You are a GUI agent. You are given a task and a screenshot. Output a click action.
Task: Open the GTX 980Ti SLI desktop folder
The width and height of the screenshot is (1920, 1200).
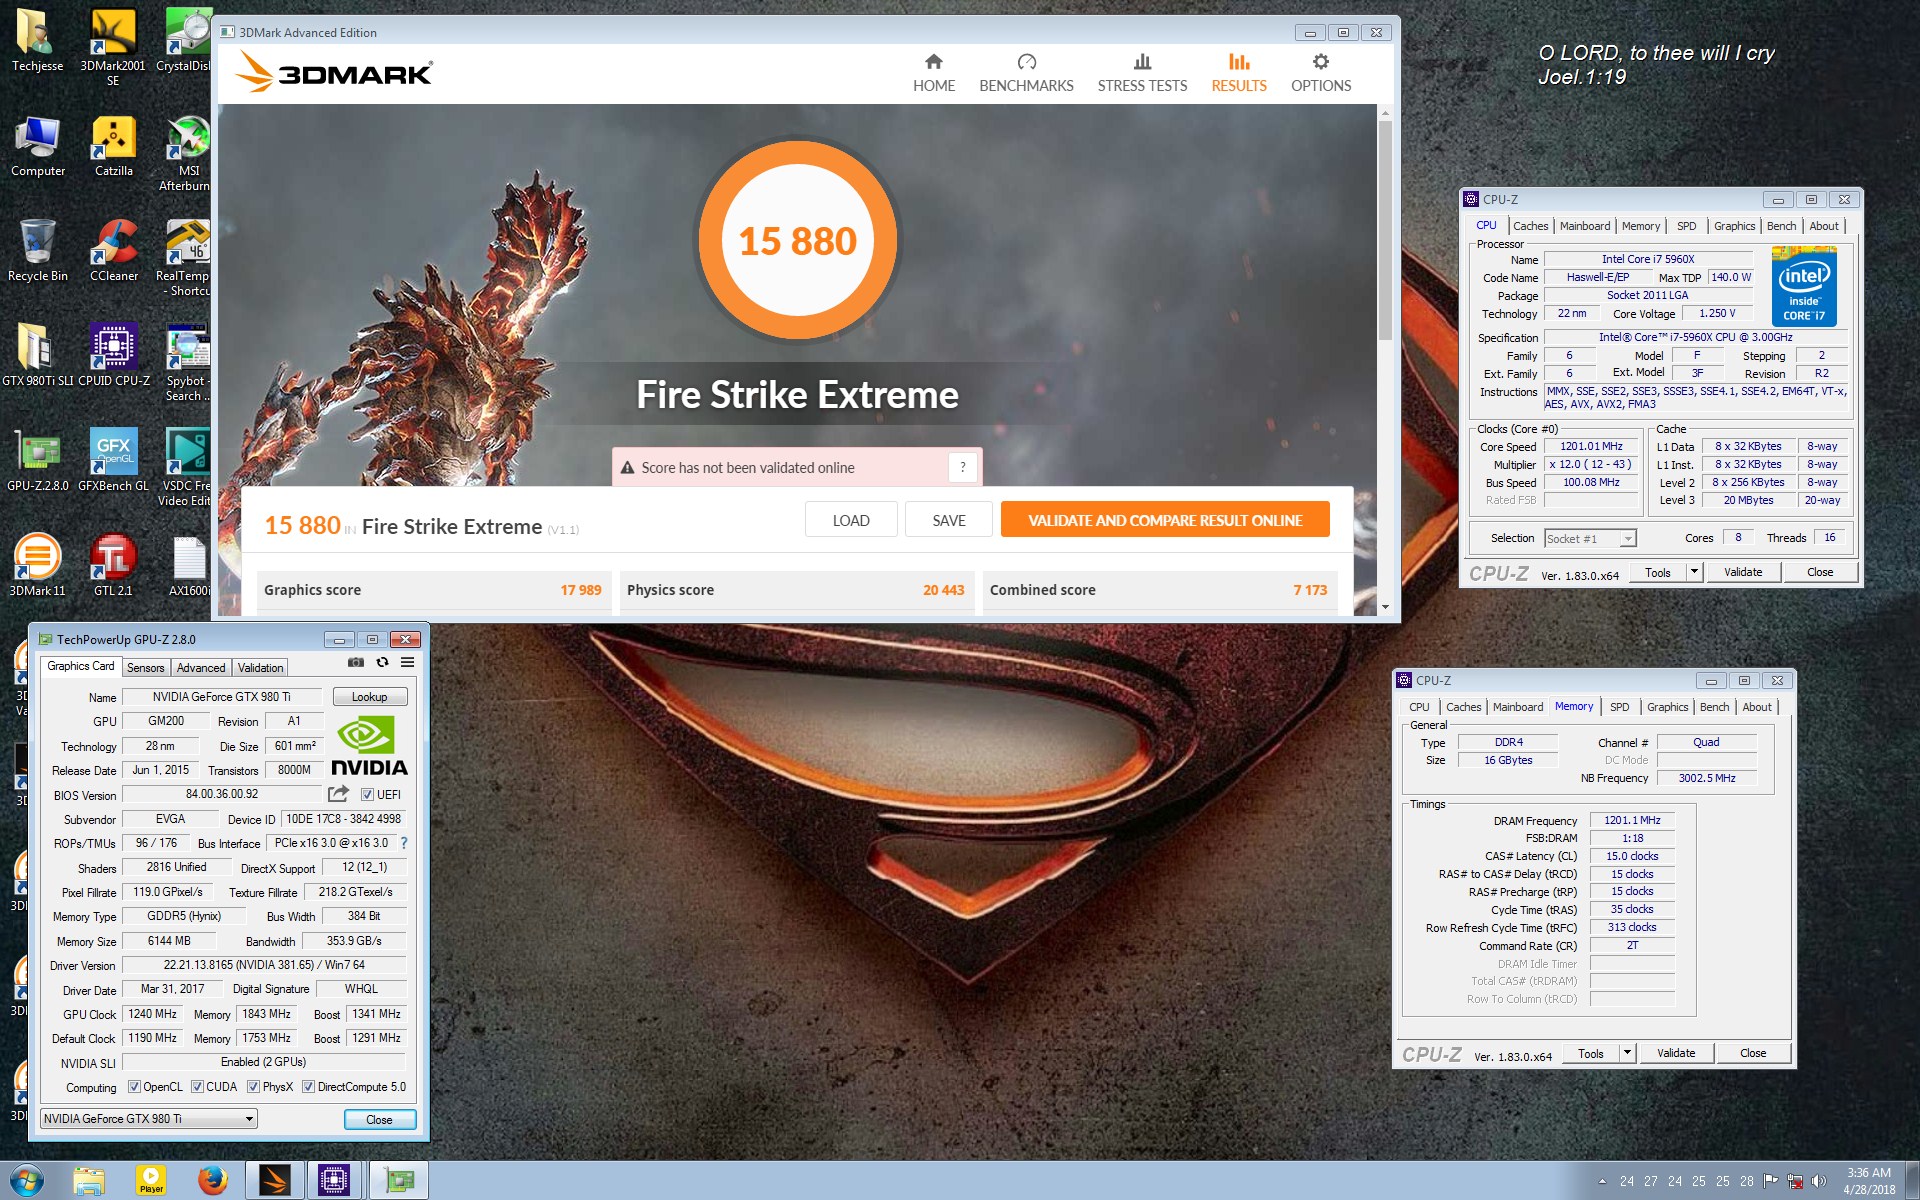pos(37,356)
